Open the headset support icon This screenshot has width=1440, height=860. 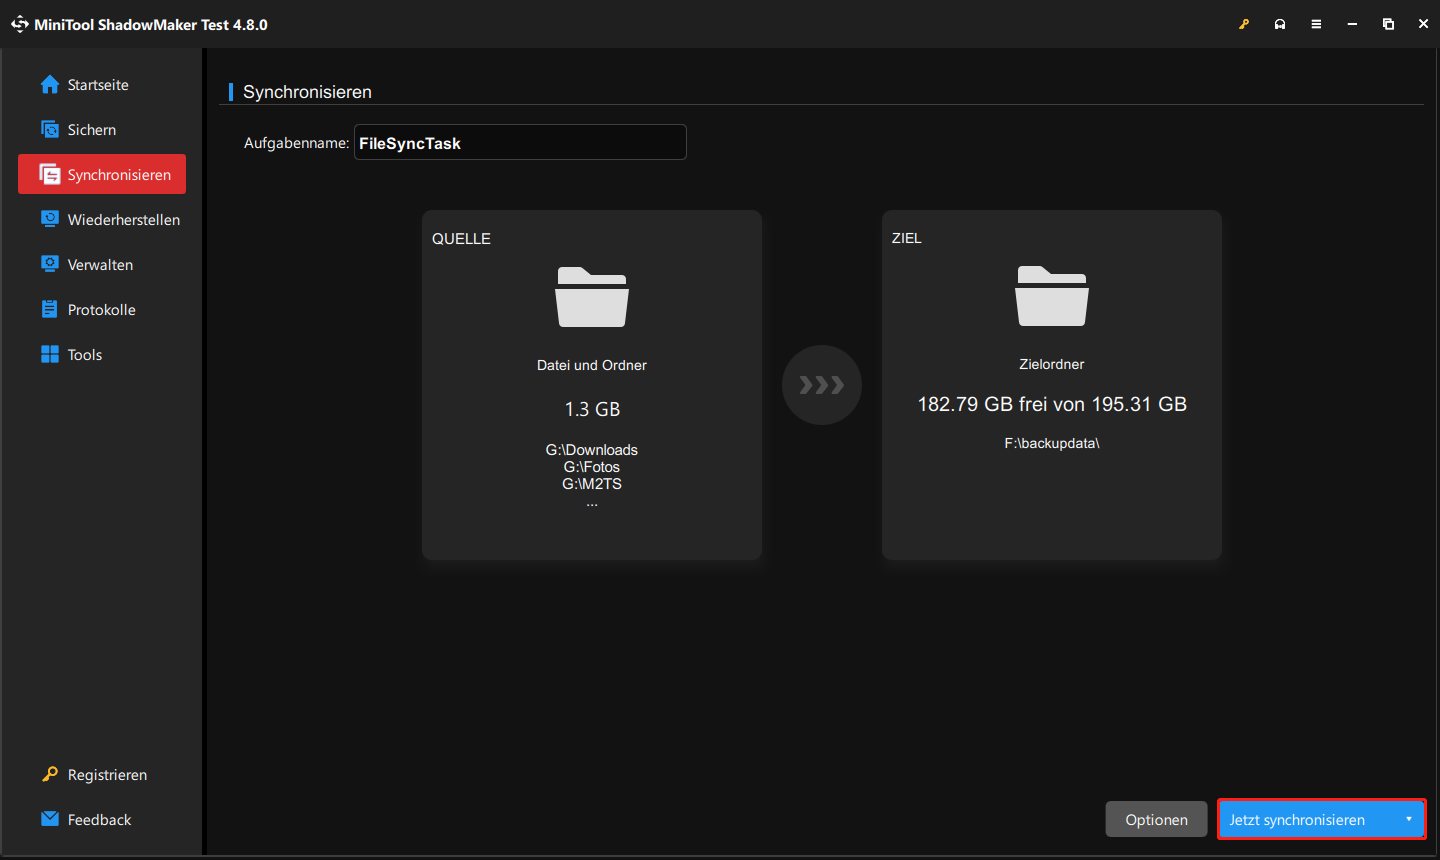[x=1280, y=24]
